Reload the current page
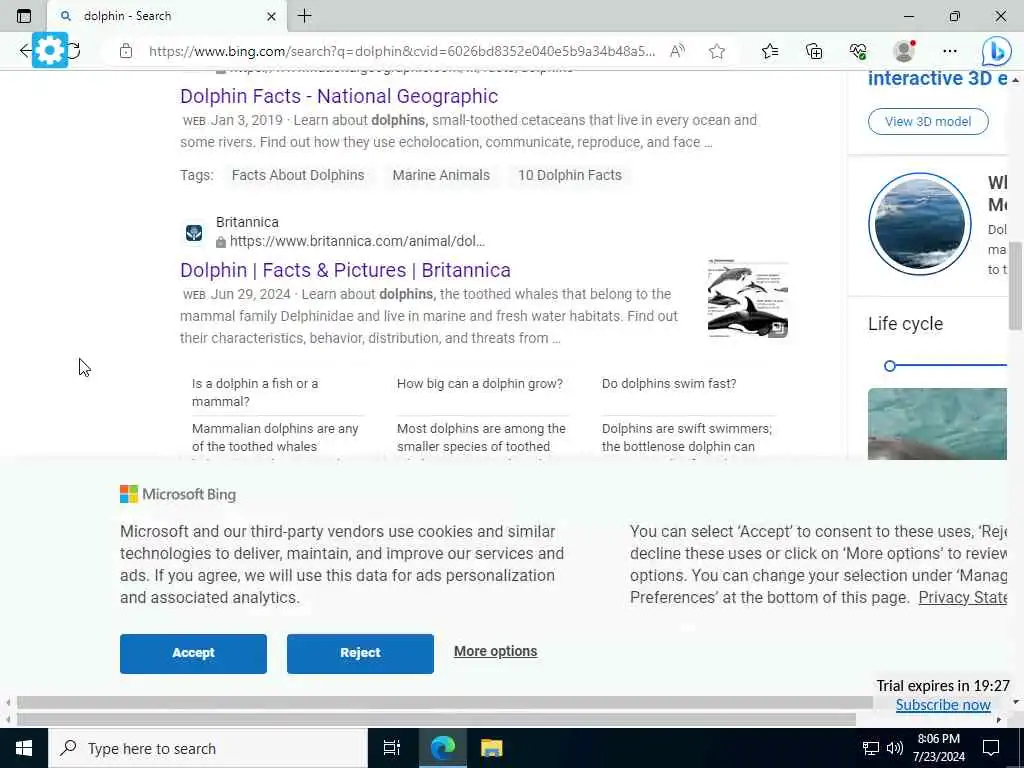 74,51
